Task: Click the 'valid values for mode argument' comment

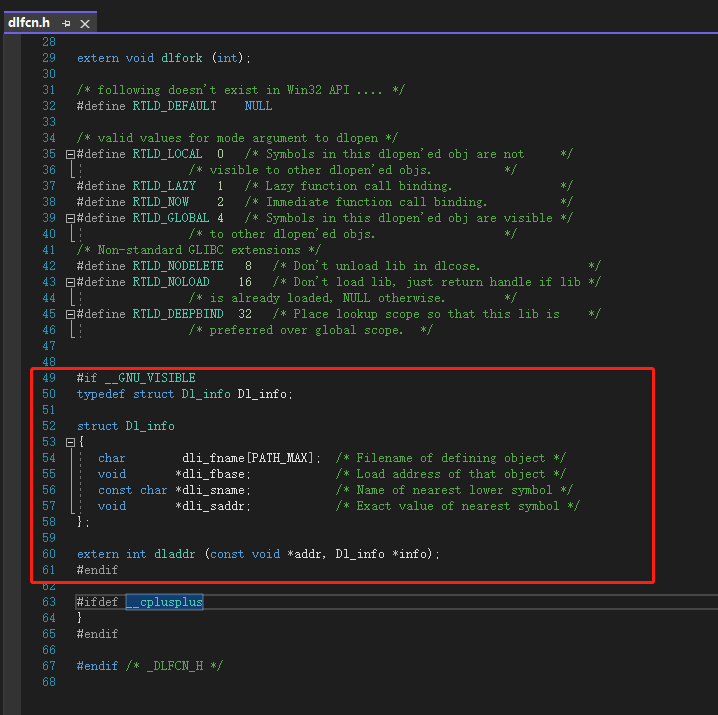Action: coord(237,138)
